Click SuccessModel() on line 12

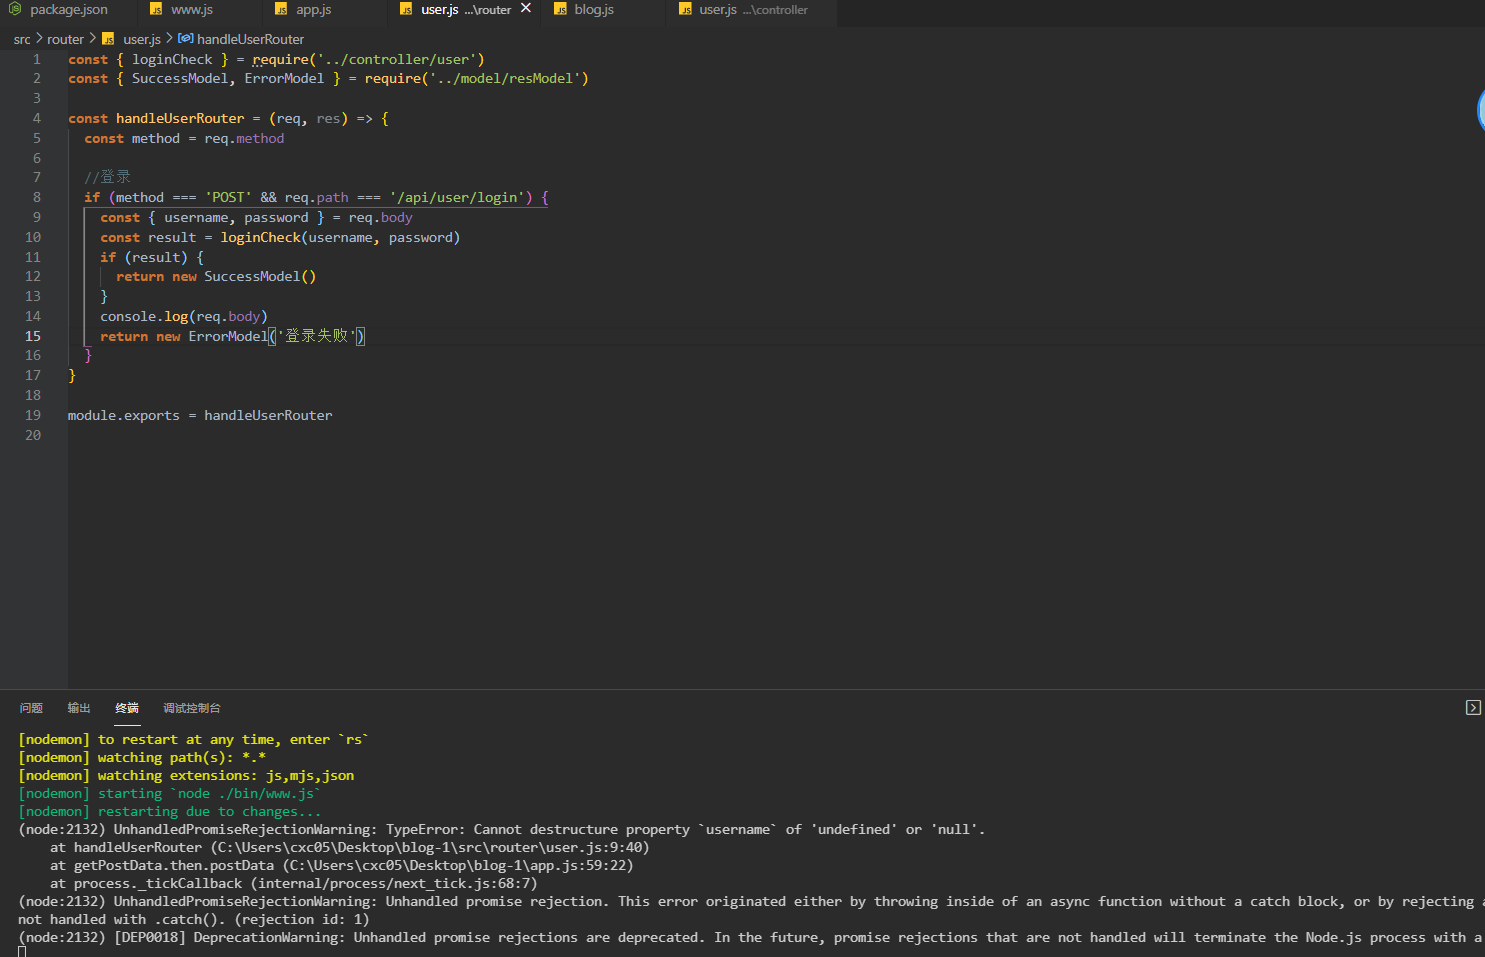point(260,277)
